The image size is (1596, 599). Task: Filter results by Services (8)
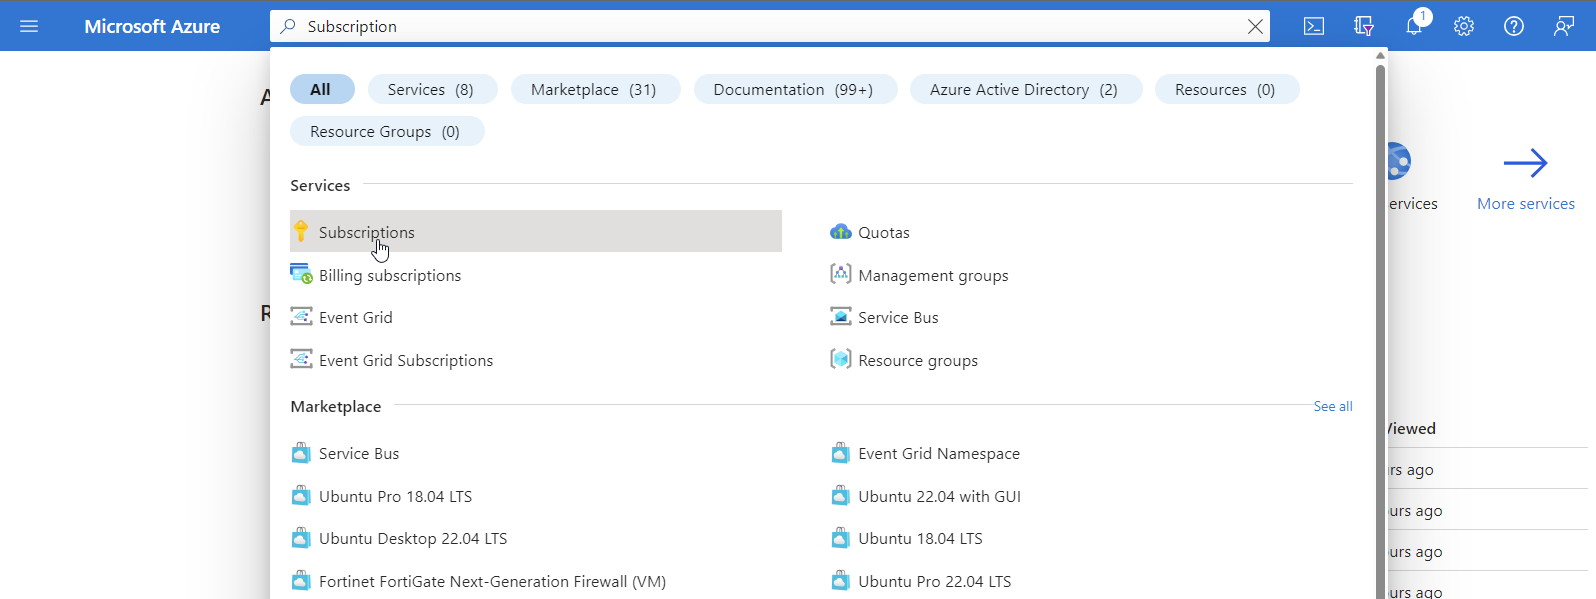430,89
